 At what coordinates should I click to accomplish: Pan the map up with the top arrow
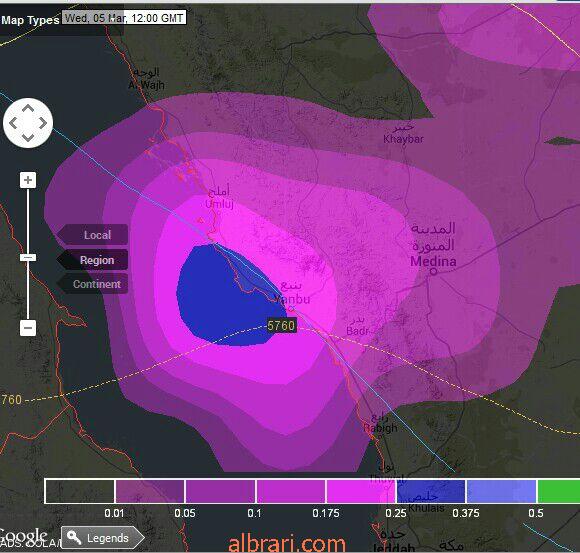point(28,109)
